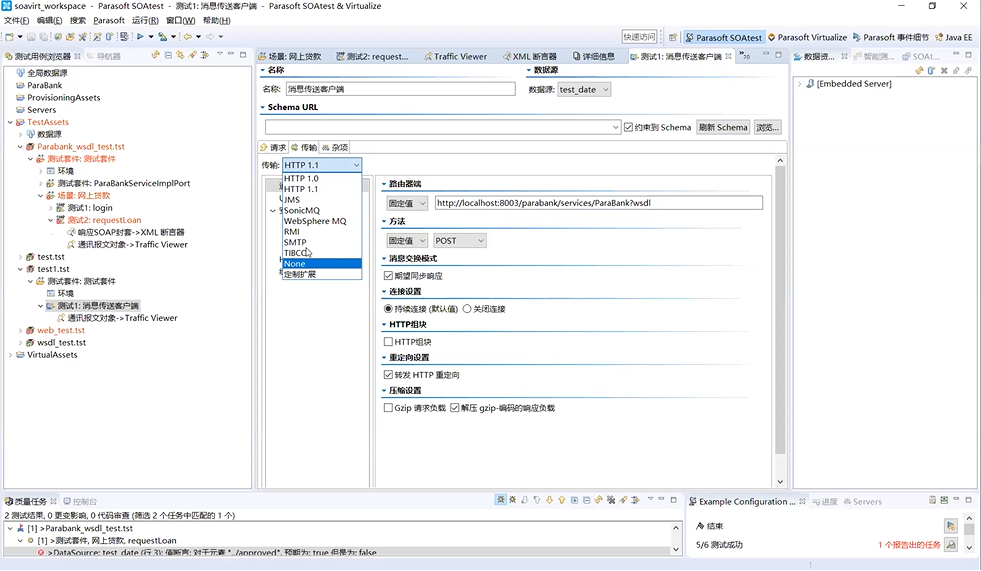
Task: Collapse the TestAssets tree node
Action: pyautogui.click(x=10, y=123)
